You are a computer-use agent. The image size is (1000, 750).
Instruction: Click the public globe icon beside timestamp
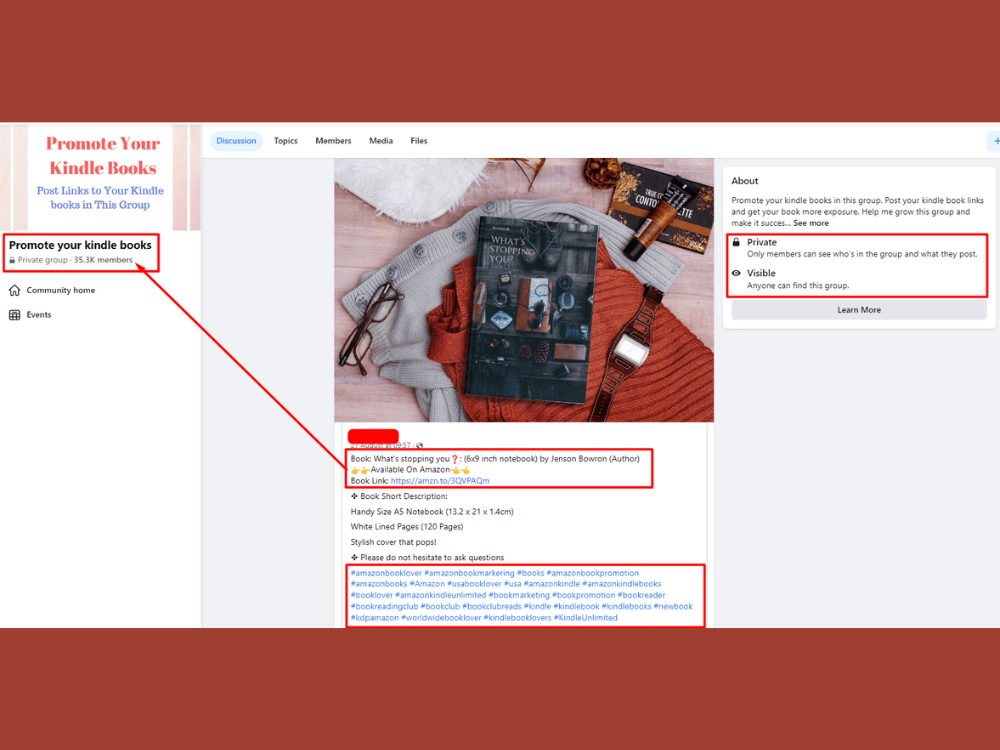pyautogui.click(x=419, y=446)
